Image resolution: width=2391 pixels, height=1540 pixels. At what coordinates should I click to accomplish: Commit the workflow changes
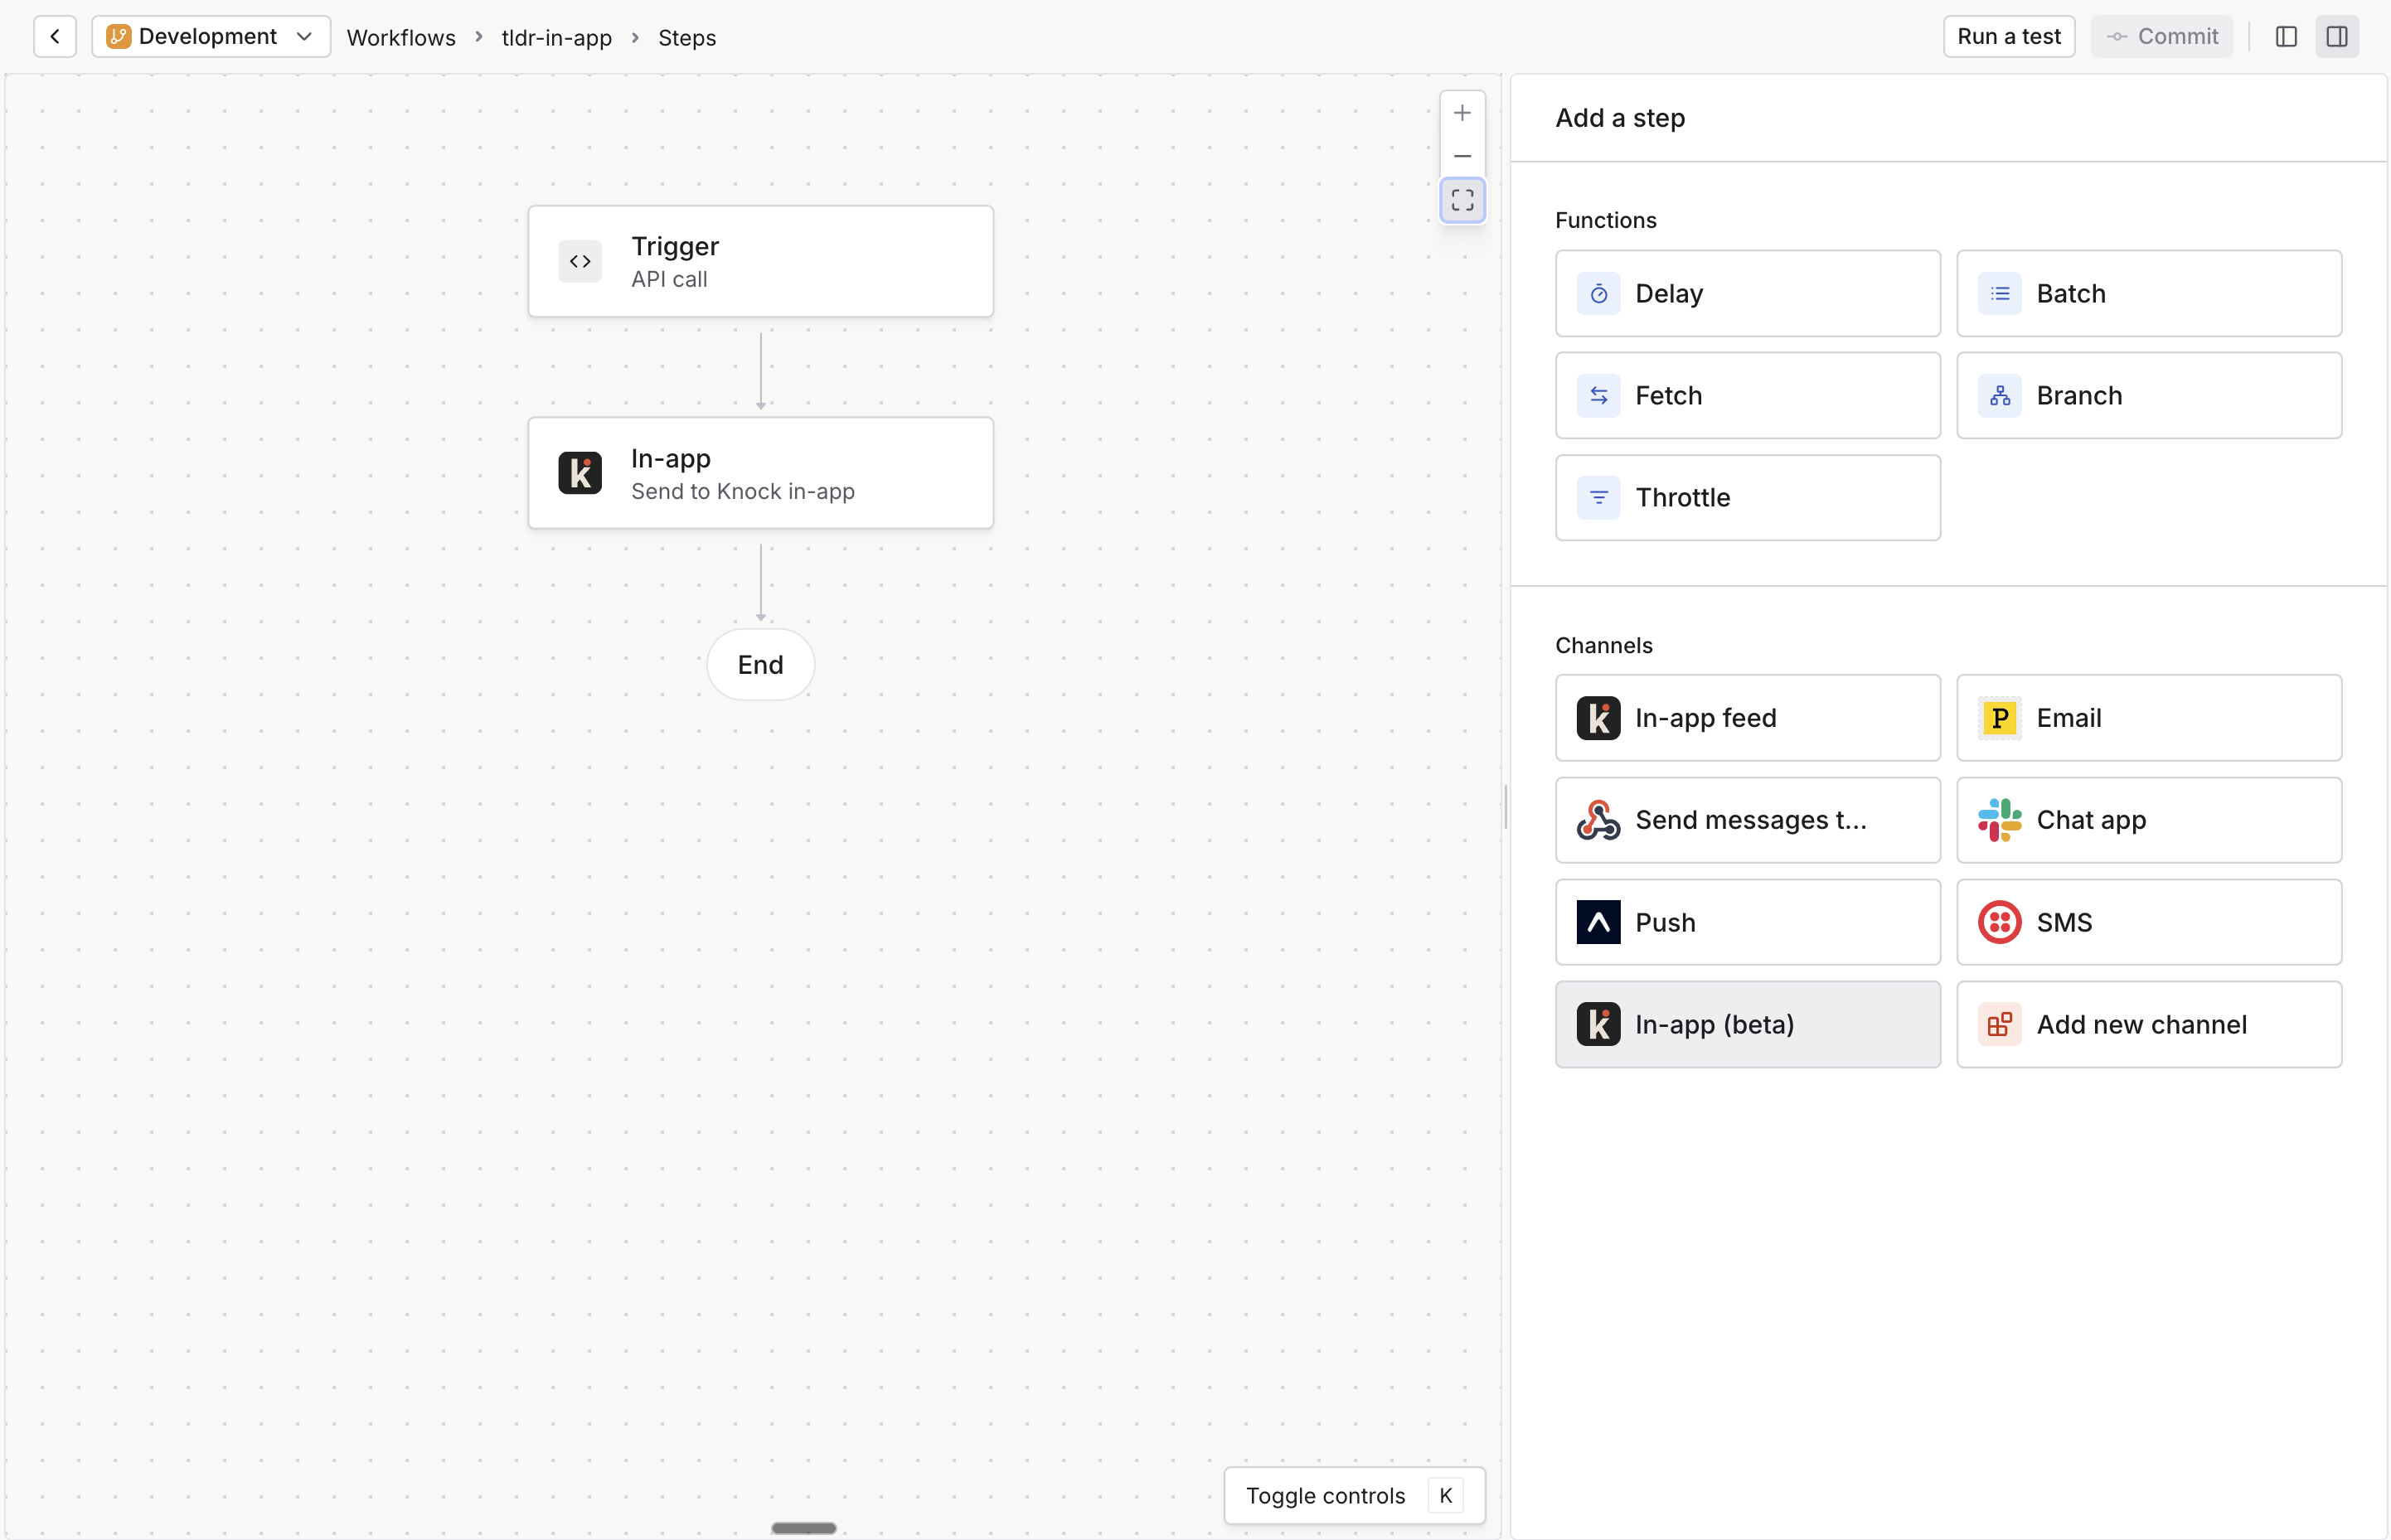point(2161,36)
